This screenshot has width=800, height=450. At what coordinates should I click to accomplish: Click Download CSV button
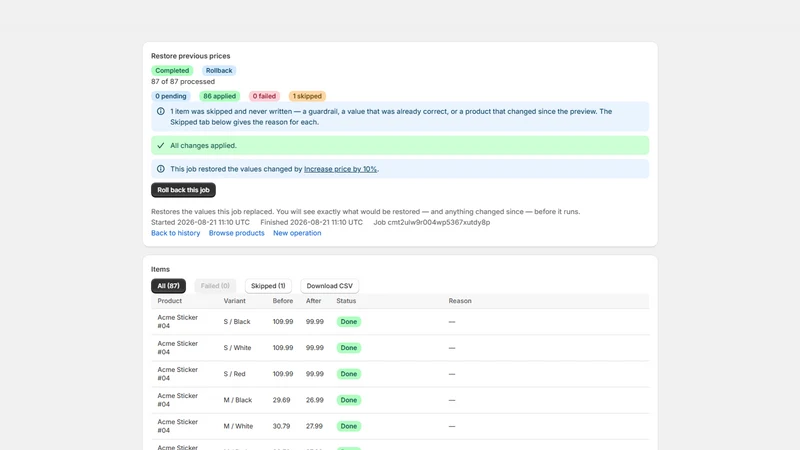pyautogui.click(x=330, y=286)
